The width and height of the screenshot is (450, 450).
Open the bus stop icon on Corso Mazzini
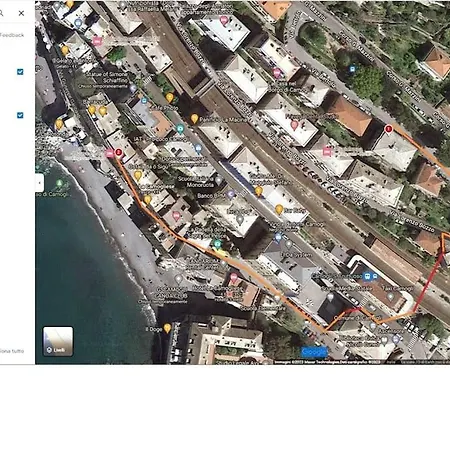pyautogui.click(x=352, y=69)
